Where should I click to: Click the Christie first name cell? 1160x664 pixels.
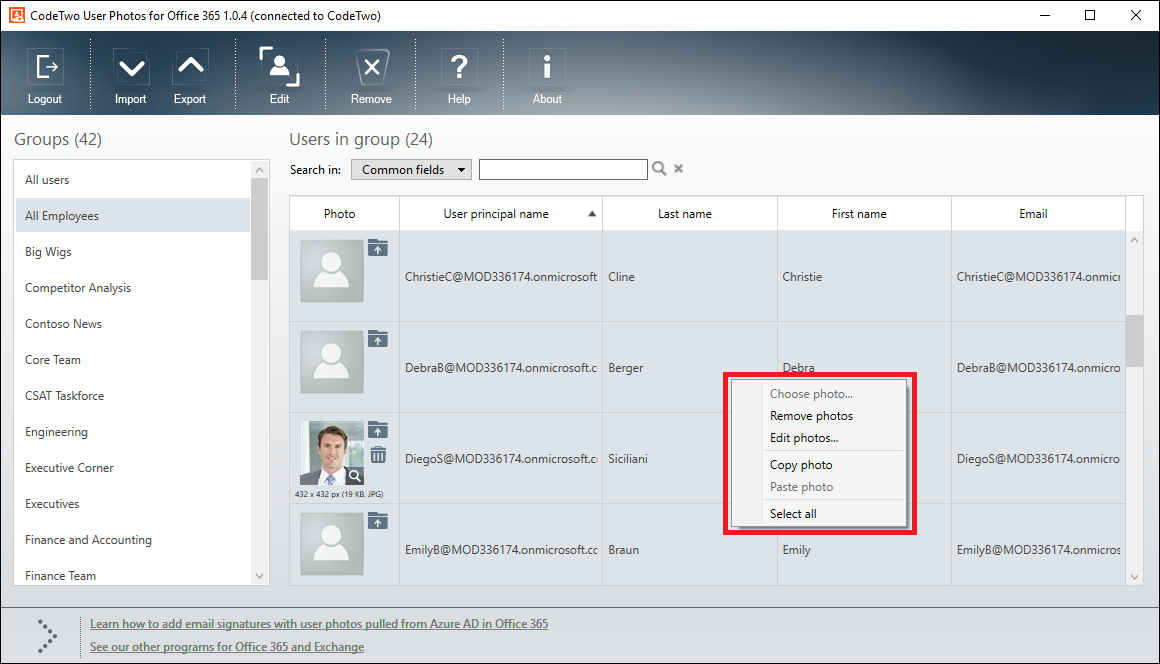pos(864,277)
